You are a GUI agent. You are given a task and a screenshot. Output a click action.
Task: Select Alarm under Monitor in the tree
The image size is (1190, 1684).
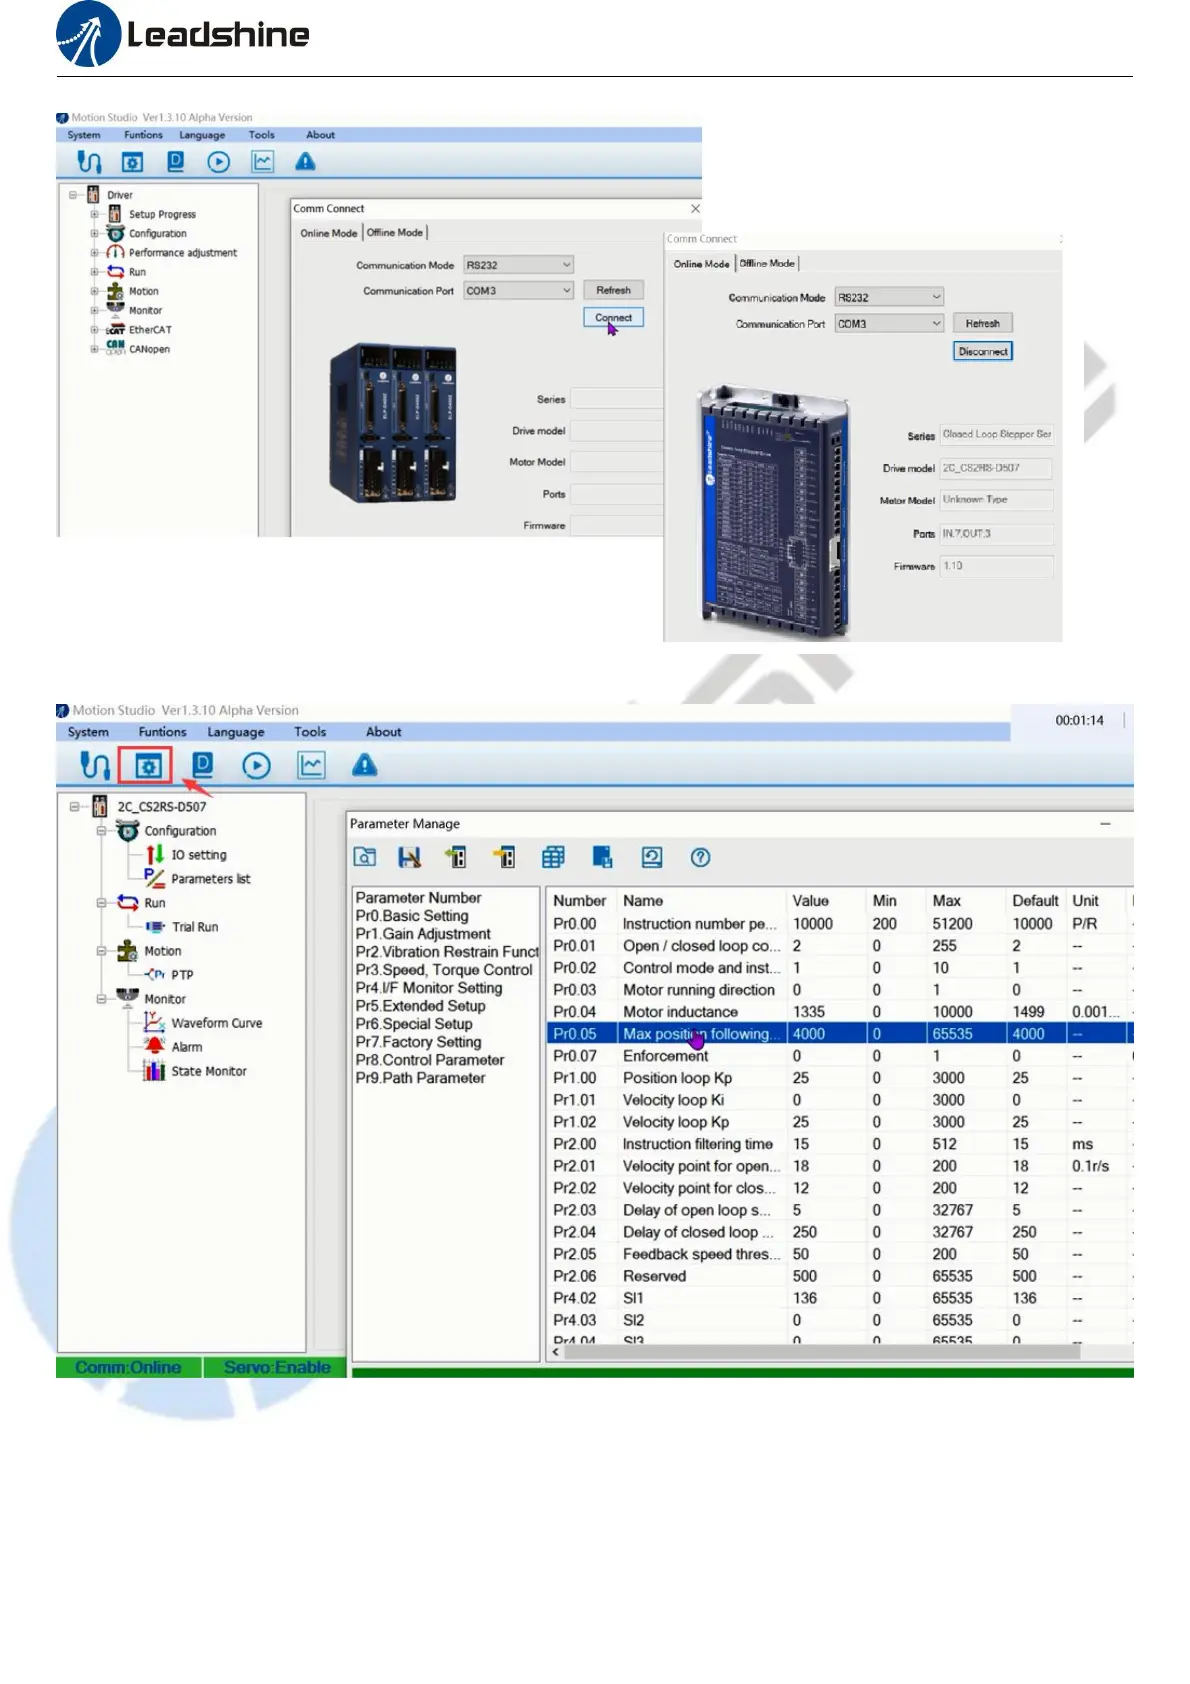pos(186,1047)
